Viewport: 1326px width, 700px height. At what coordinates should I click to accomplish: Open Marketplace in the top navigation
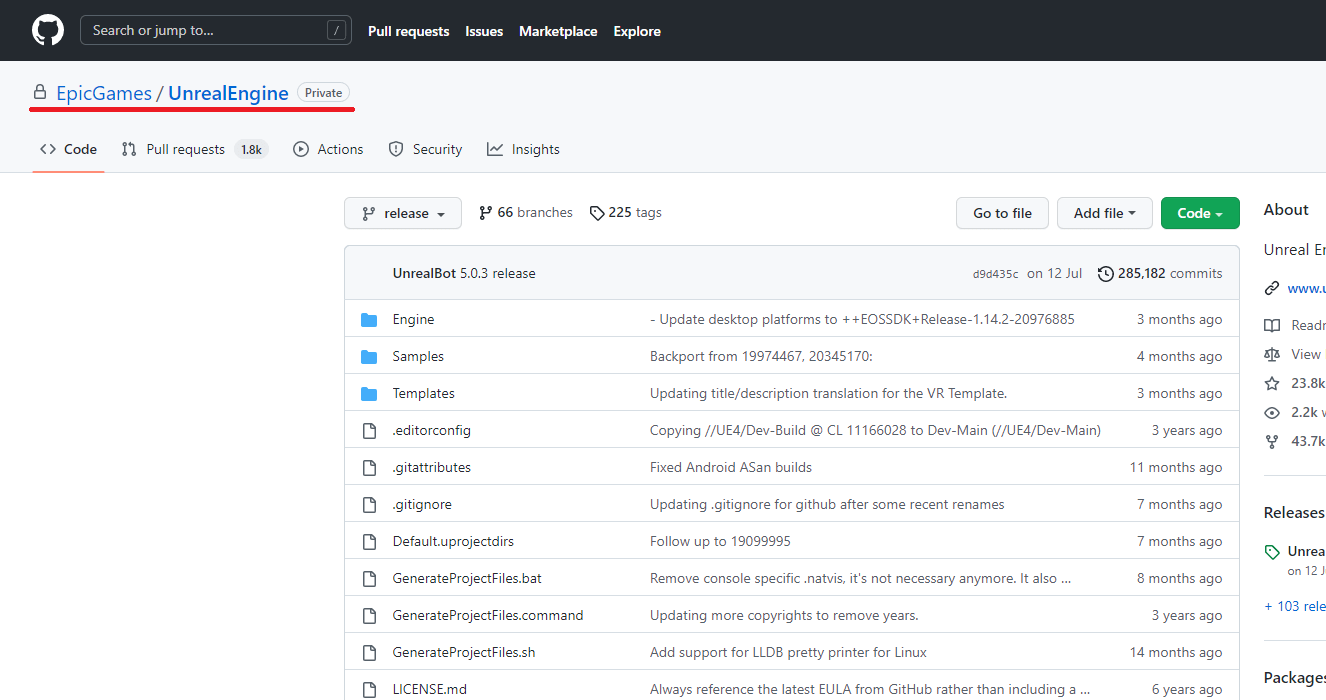coord(558,31)
